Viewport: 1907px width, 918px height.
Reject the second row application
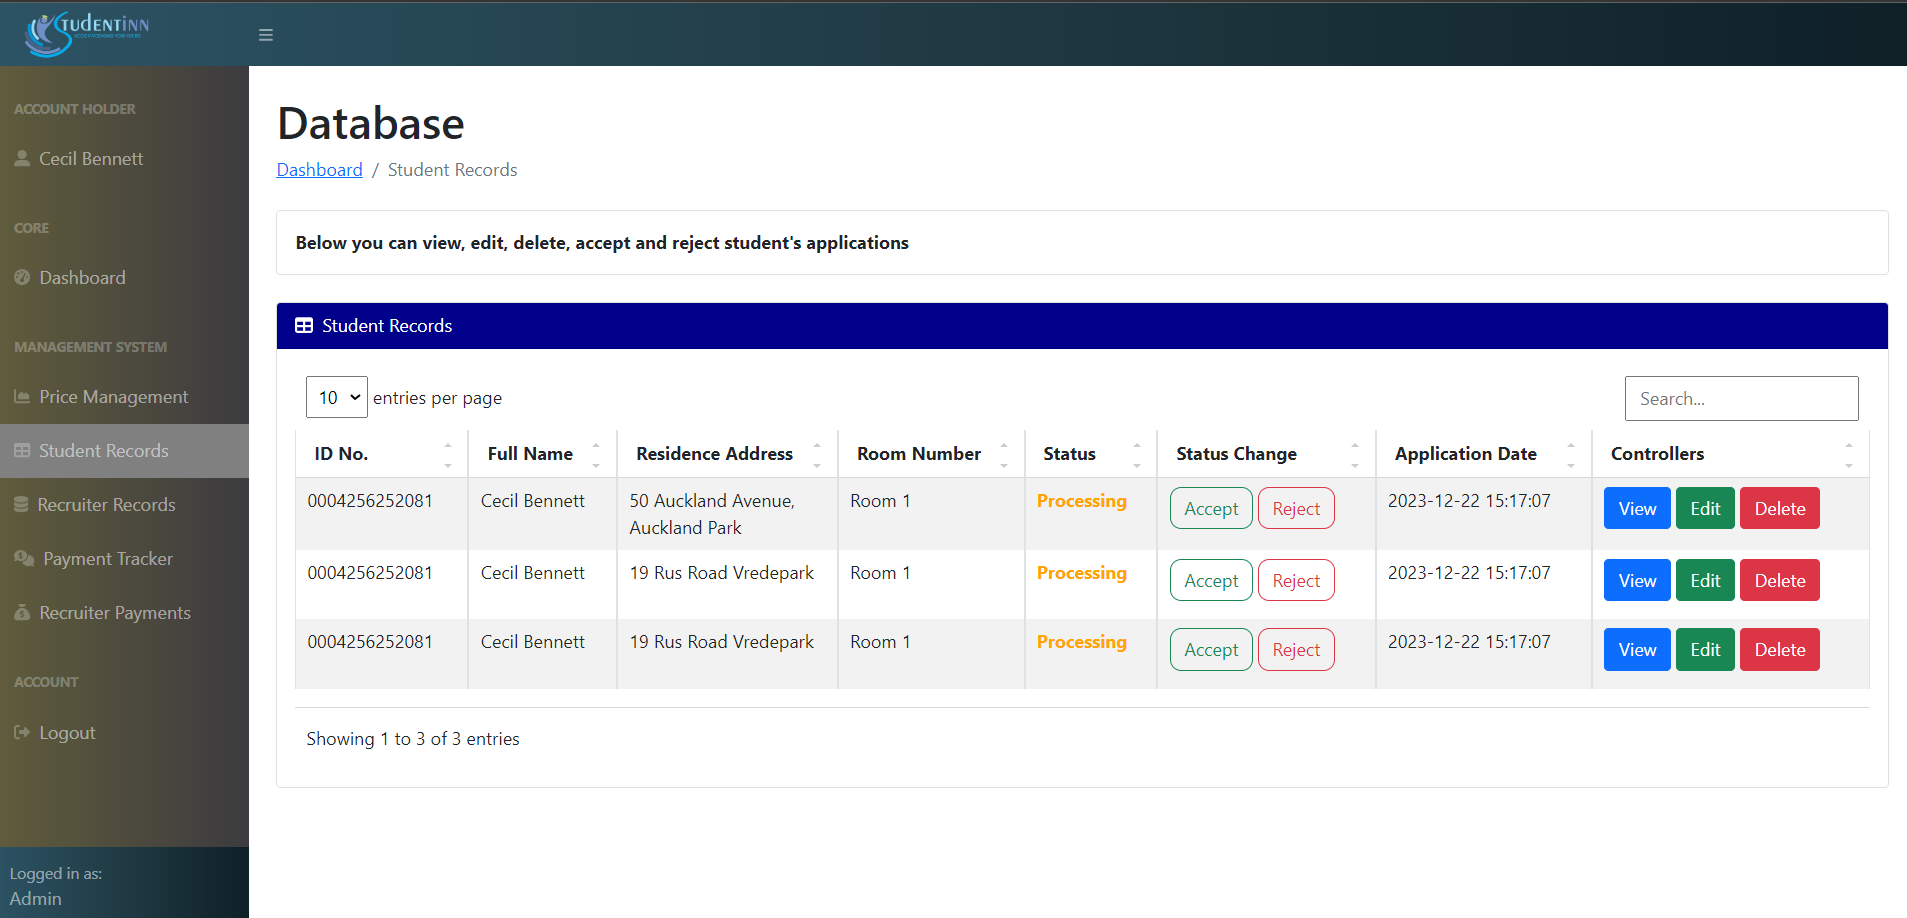click(1296, 580)
